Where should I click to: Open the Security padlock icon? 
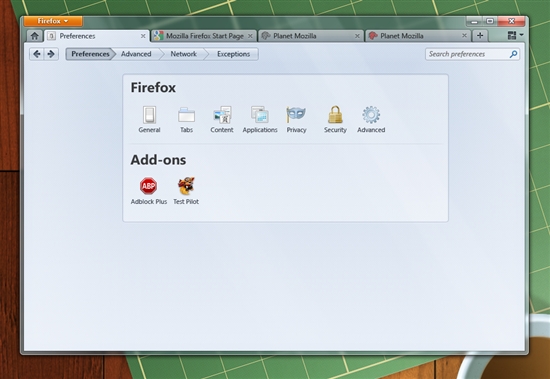click(335, 115)
